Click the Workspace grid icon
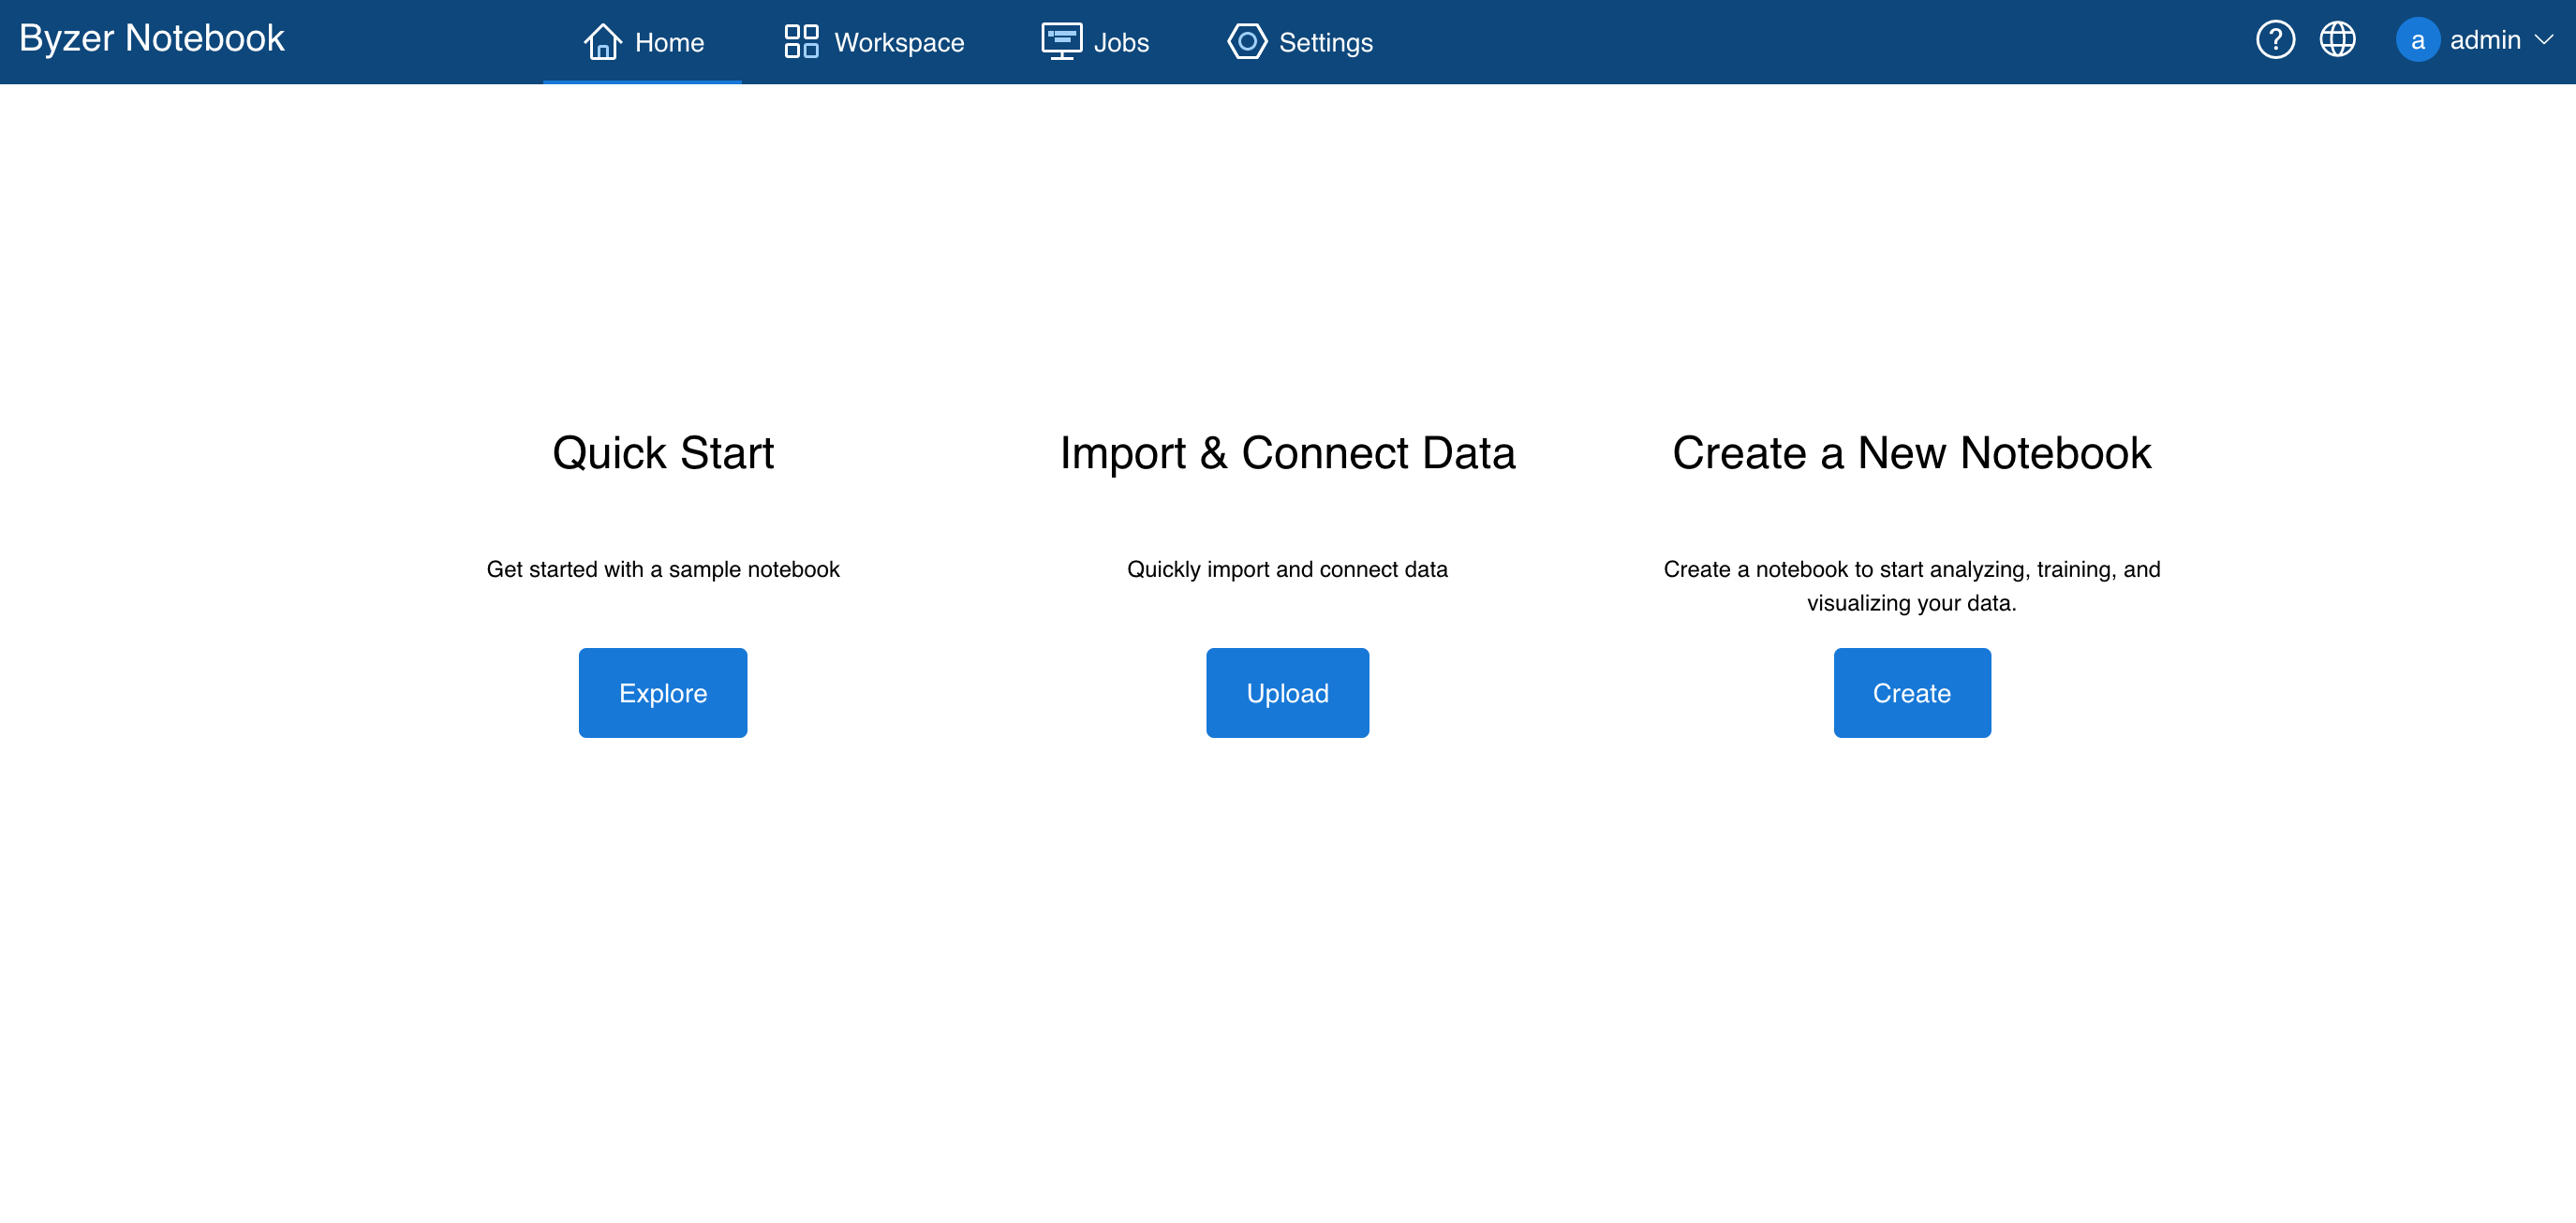The image size is (2576, 1223). click(x=801, y=41)
